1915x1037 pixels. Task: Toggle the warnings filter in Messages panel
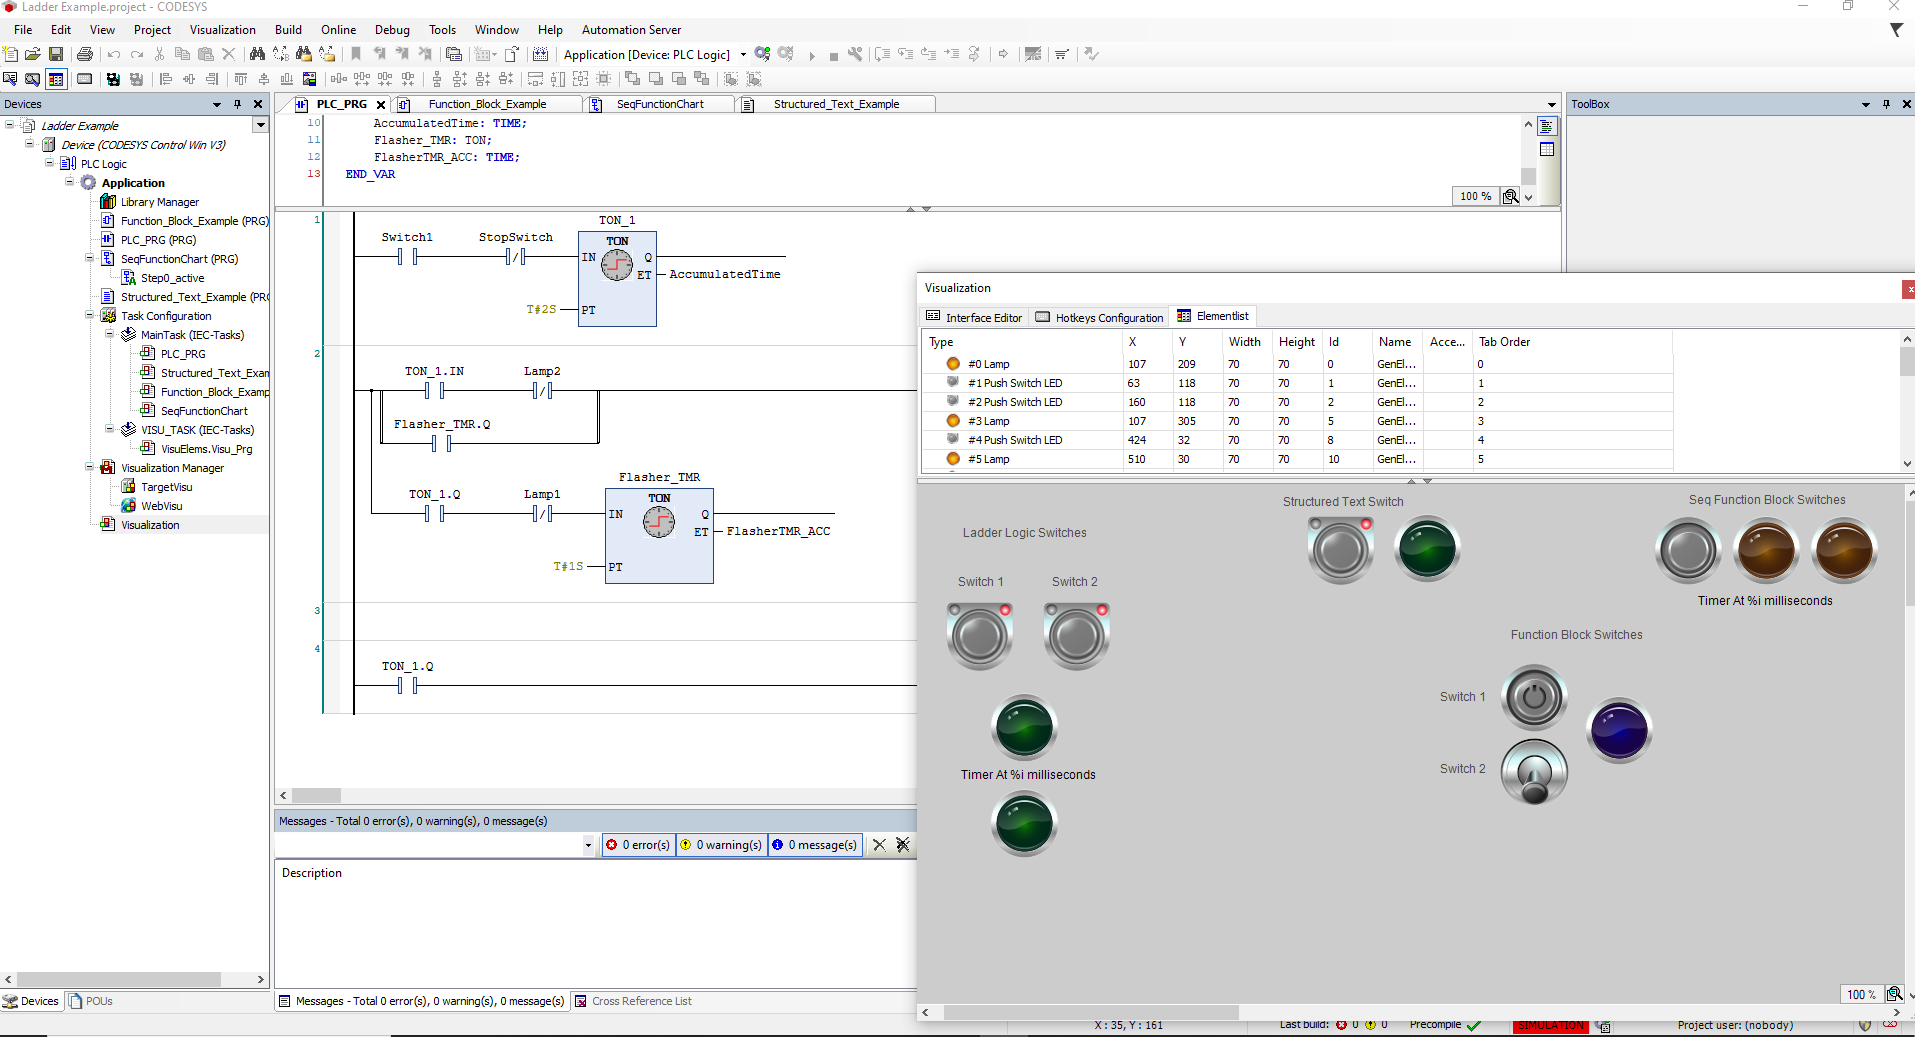(x=721, y=845)
